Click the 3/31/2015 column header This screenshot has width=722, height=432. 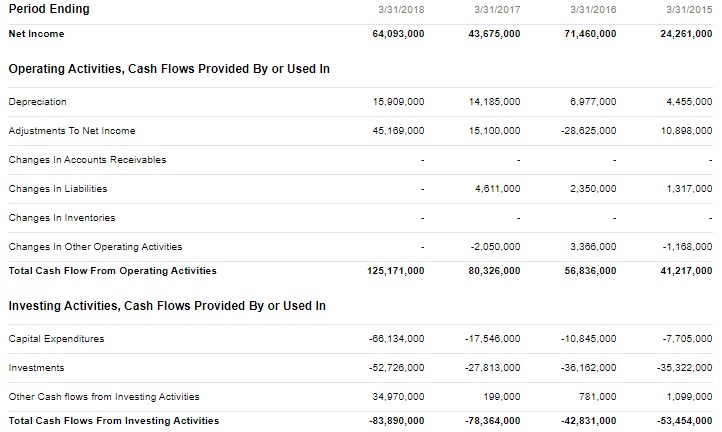[x=690, y=10]
